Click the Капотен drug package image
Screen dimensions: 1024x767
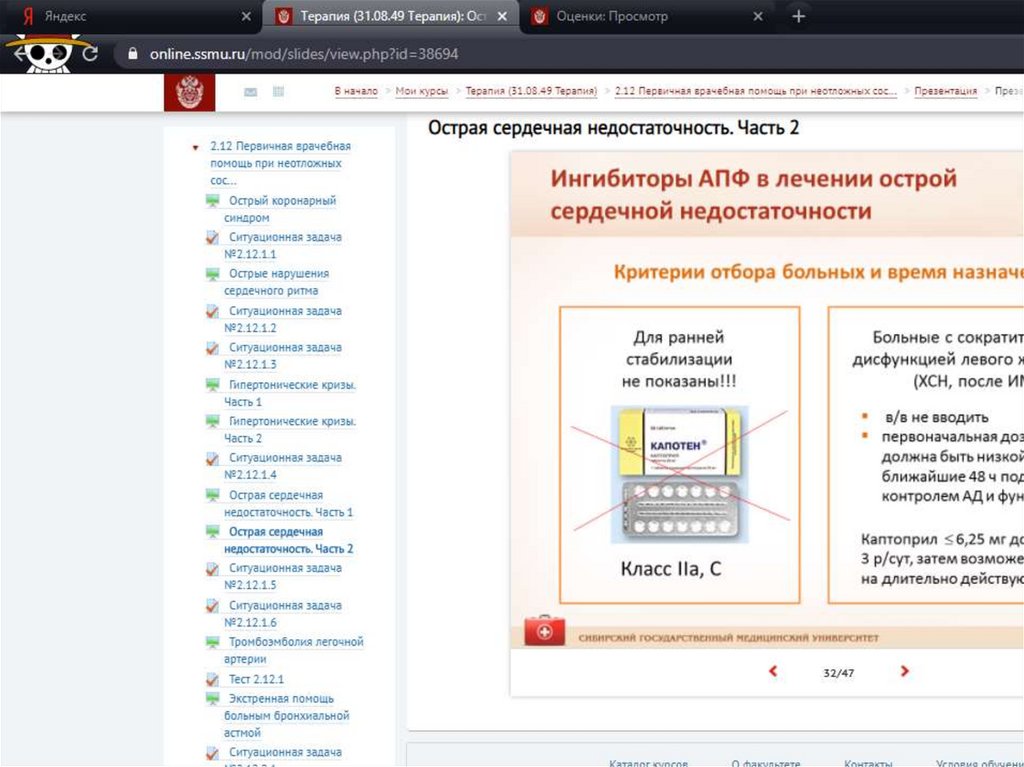coord(679,474)
